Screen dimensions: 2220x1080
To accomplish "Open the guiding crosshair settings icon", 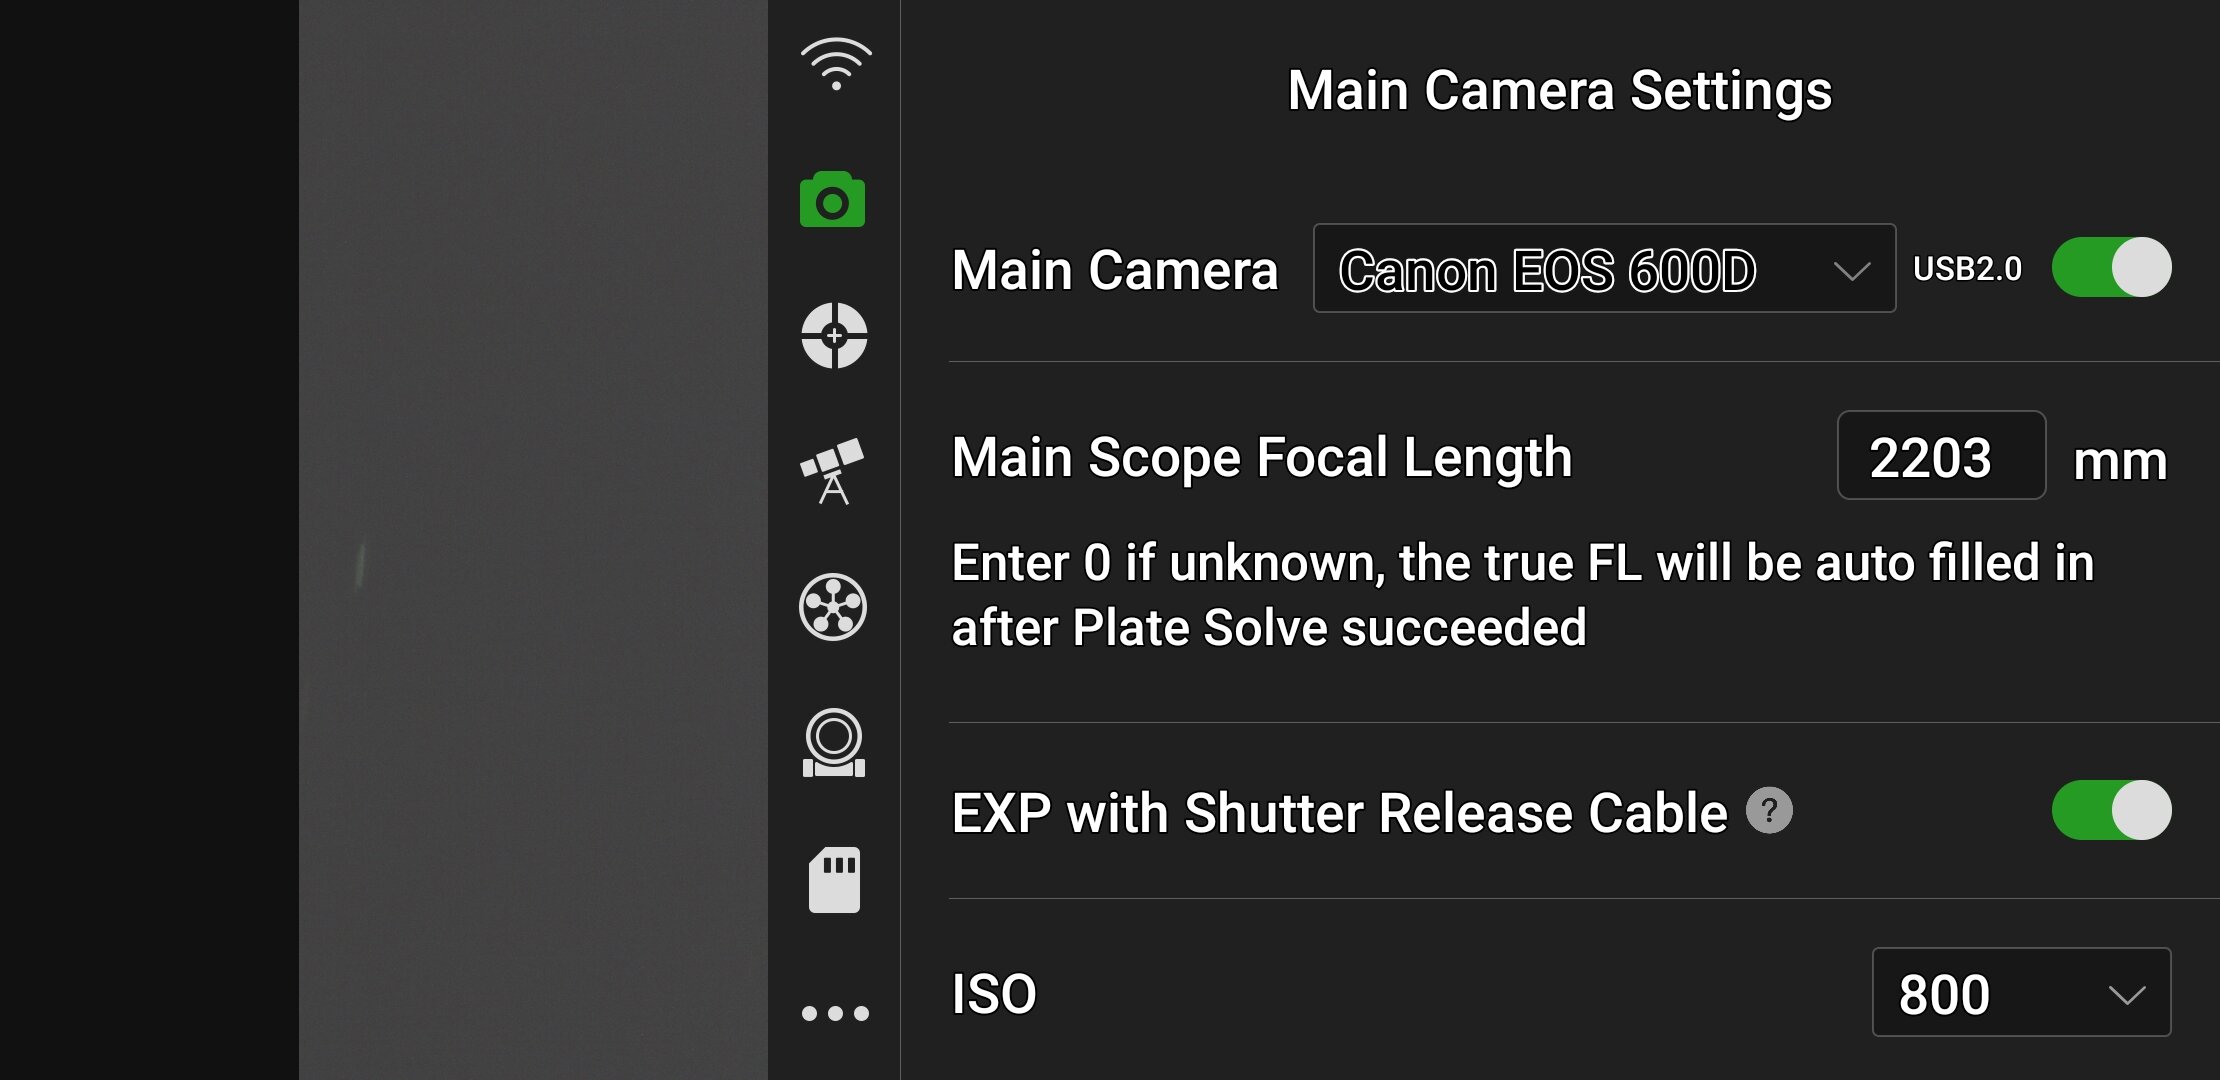I will tap(834, 336).
